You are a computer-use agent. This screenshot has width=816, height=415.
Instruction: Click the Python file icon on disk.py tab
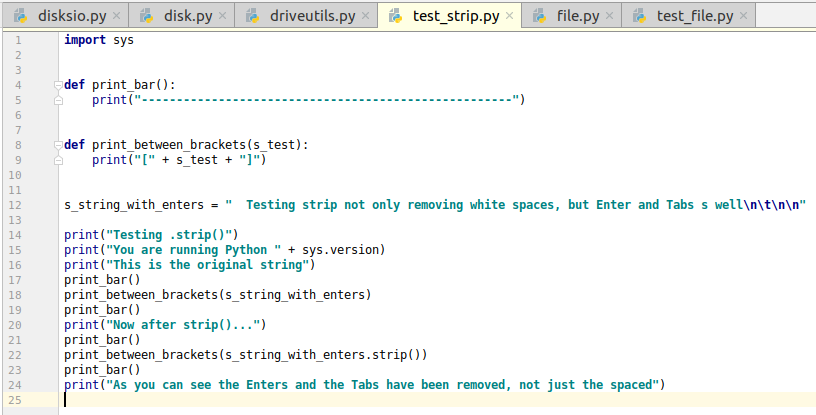[x=146, y=16]
